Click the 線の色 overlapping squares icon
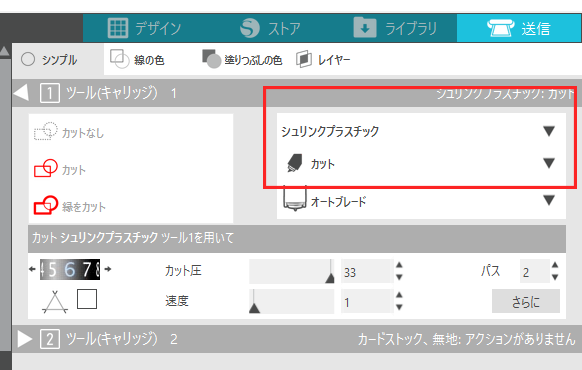The height and width of the screenshot is (370, 582). (x=120, y=59)
